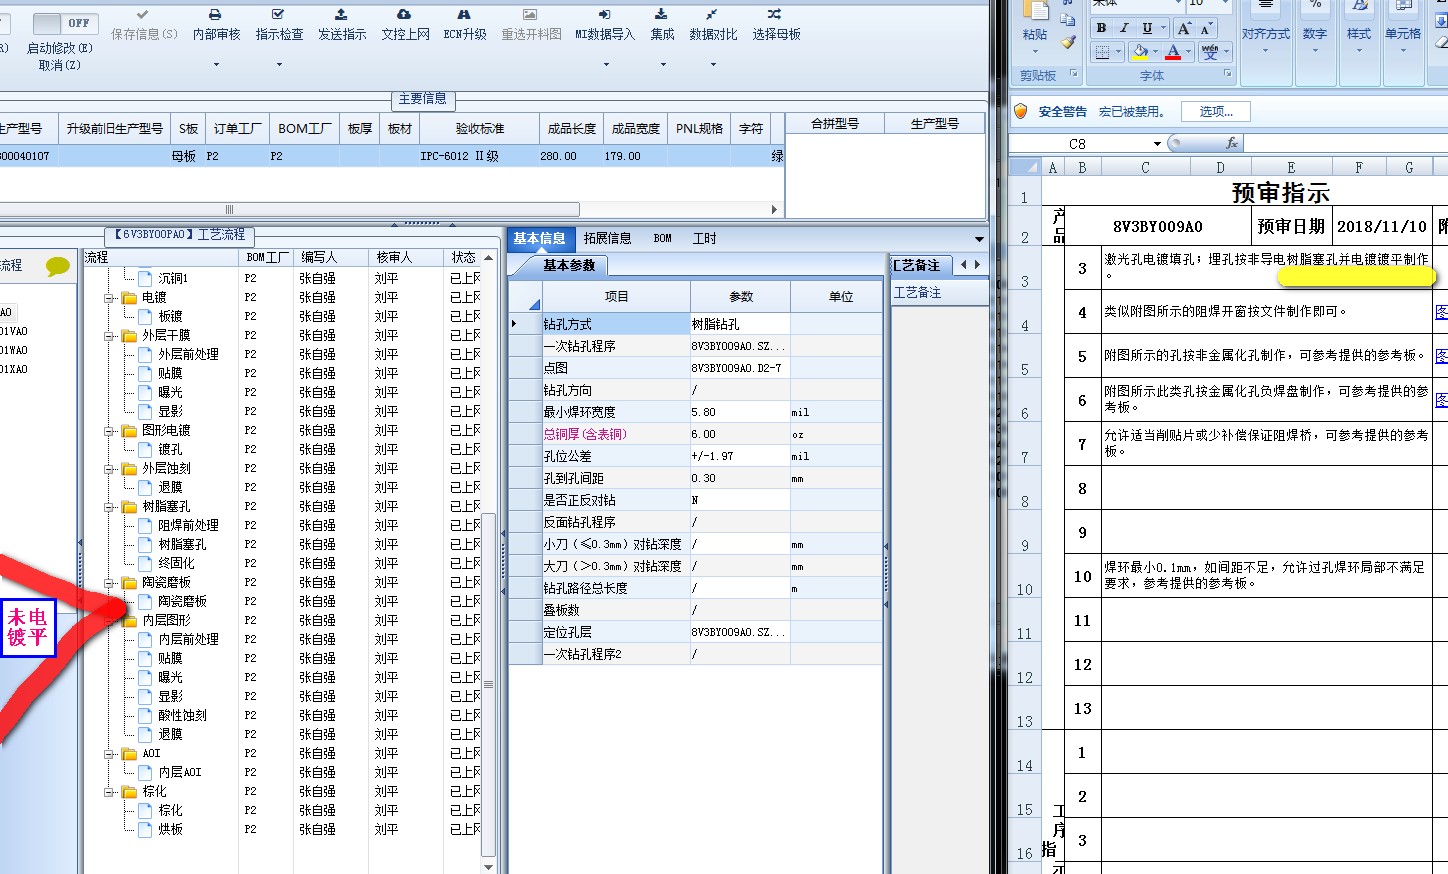Open the MI数据导入 dropdown arrow

(x=606, y=65)
